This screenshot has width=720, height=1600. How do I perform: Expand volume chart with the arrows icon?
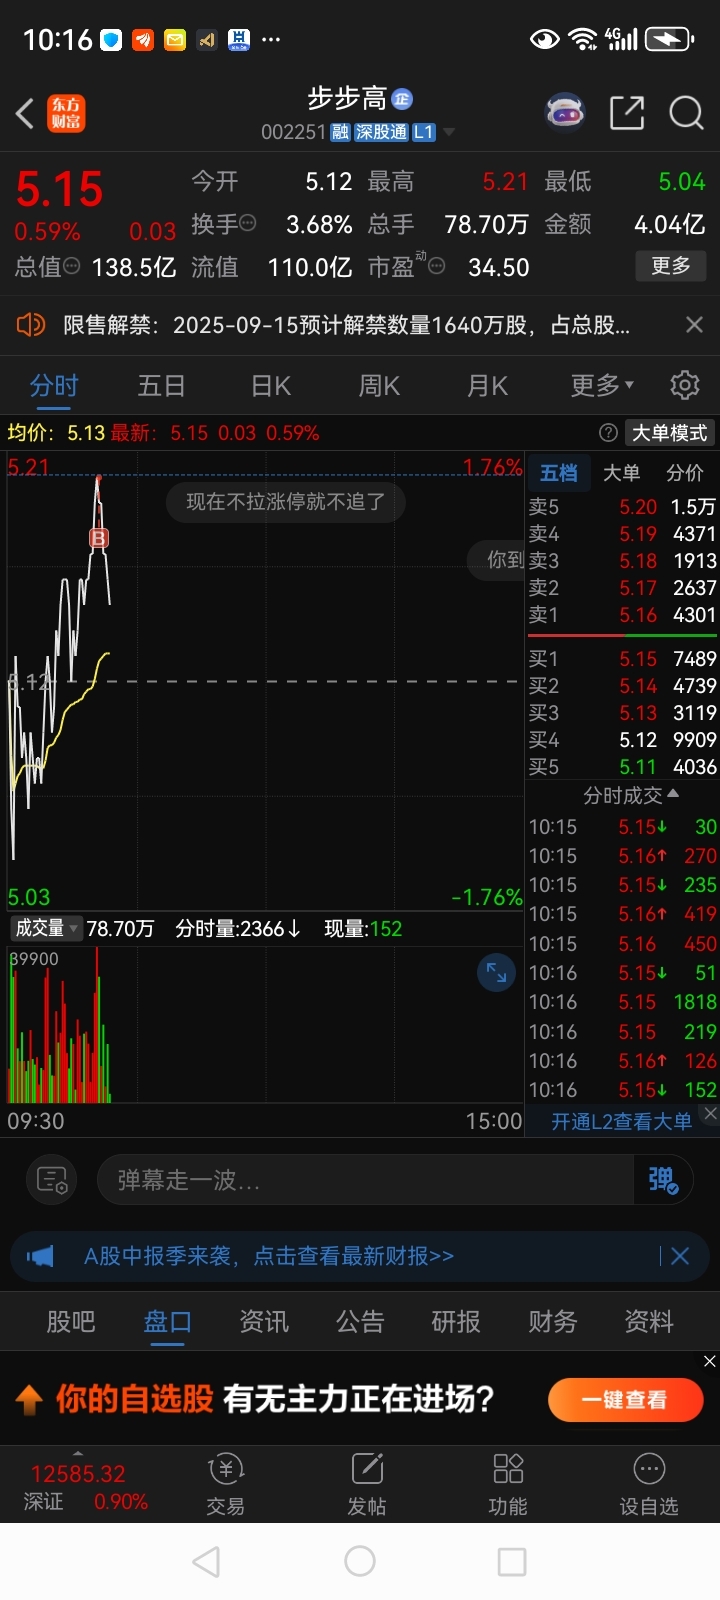496,972
